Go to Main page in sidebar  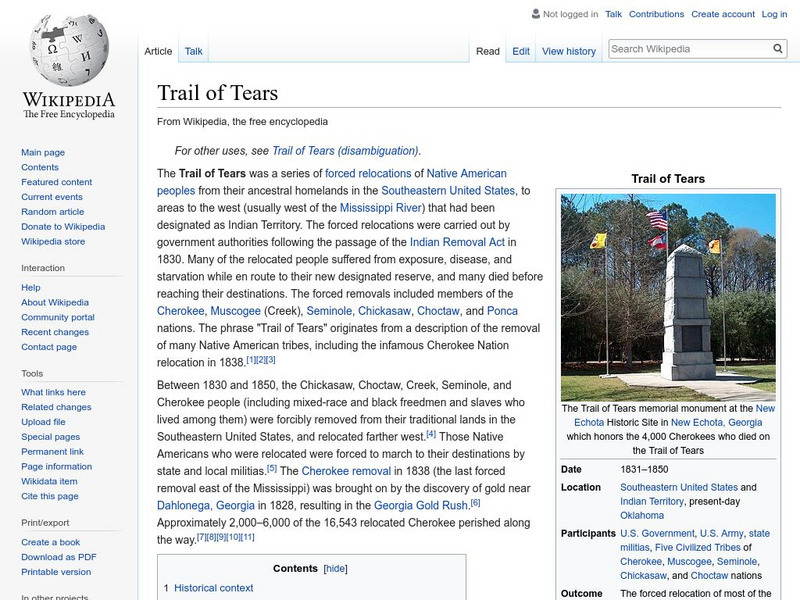pos(43,152)
